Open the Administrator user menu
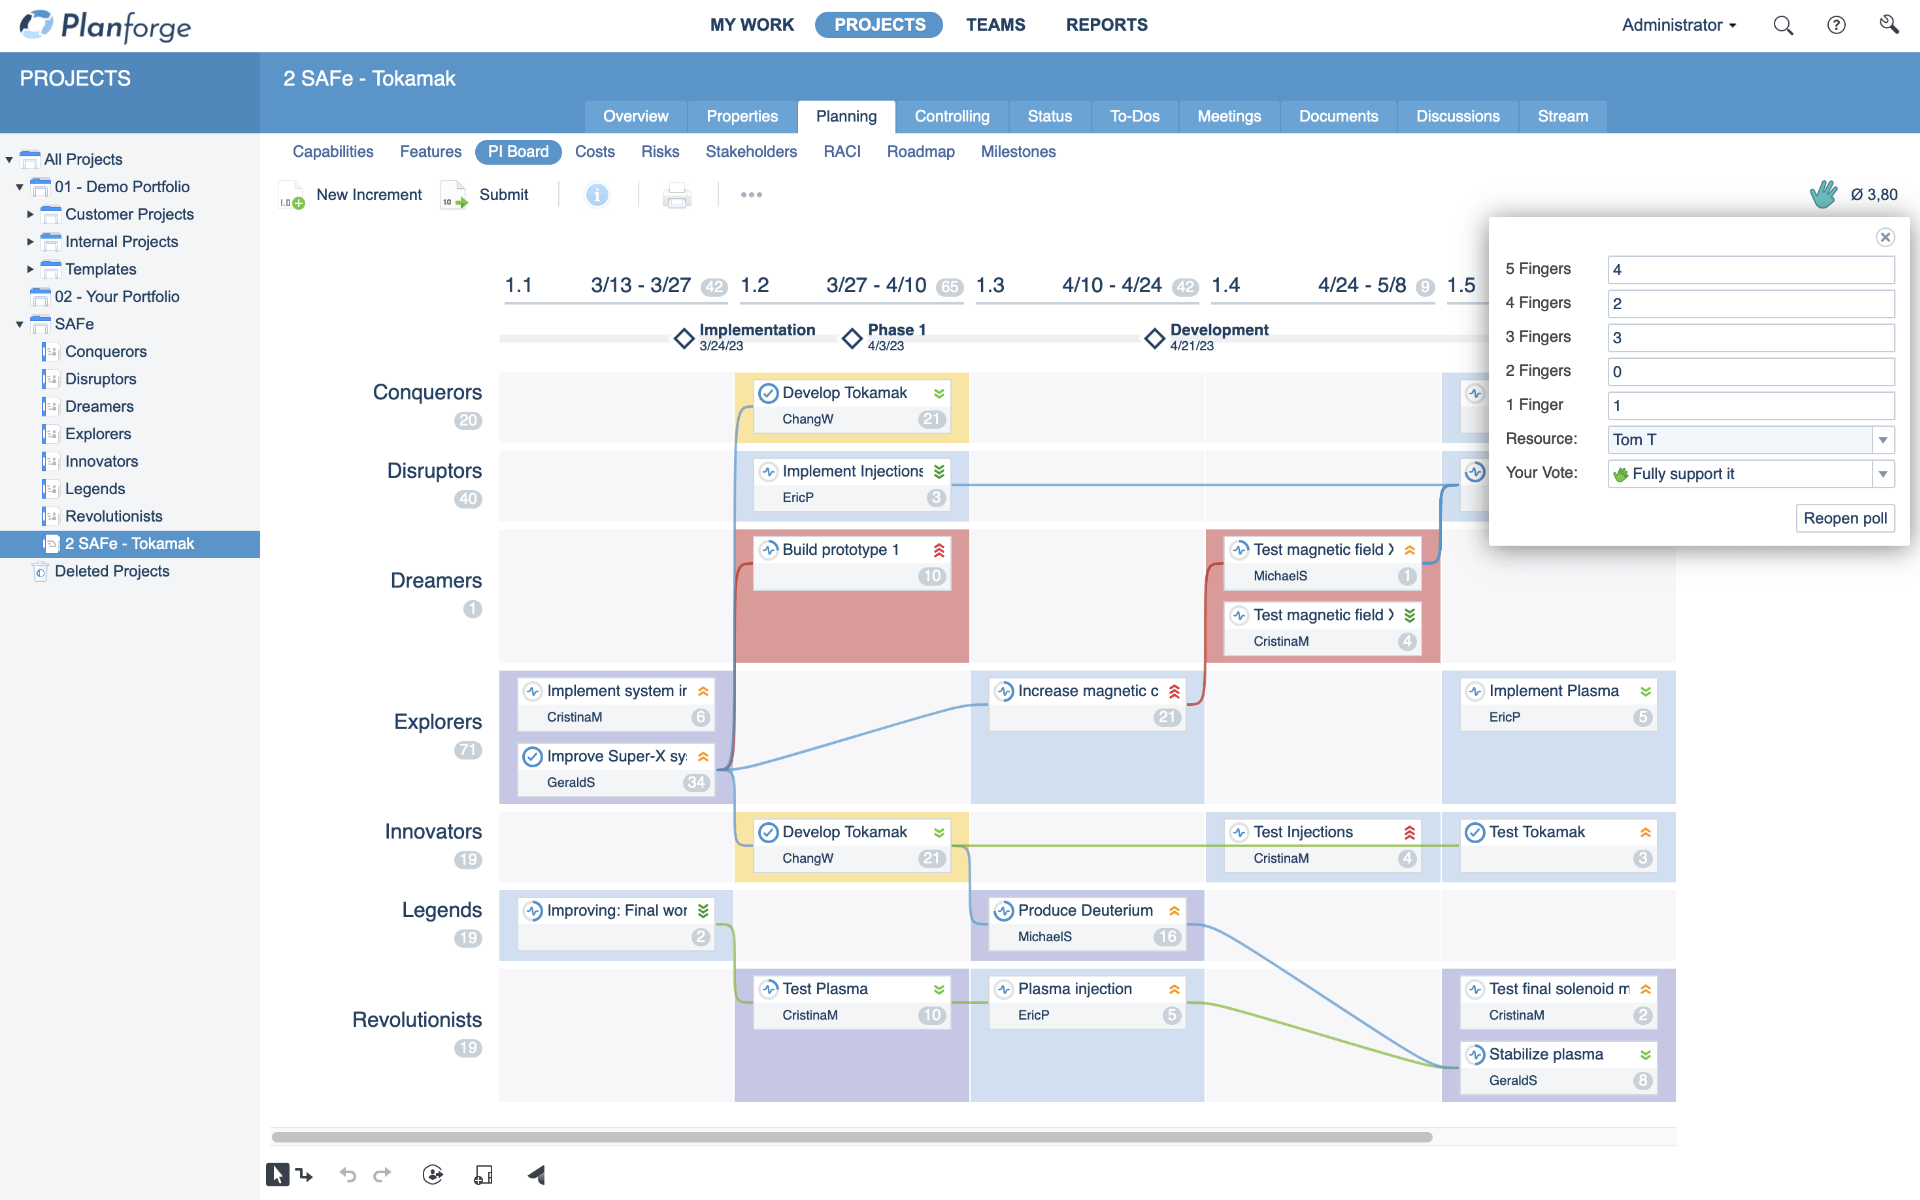 1679,25
